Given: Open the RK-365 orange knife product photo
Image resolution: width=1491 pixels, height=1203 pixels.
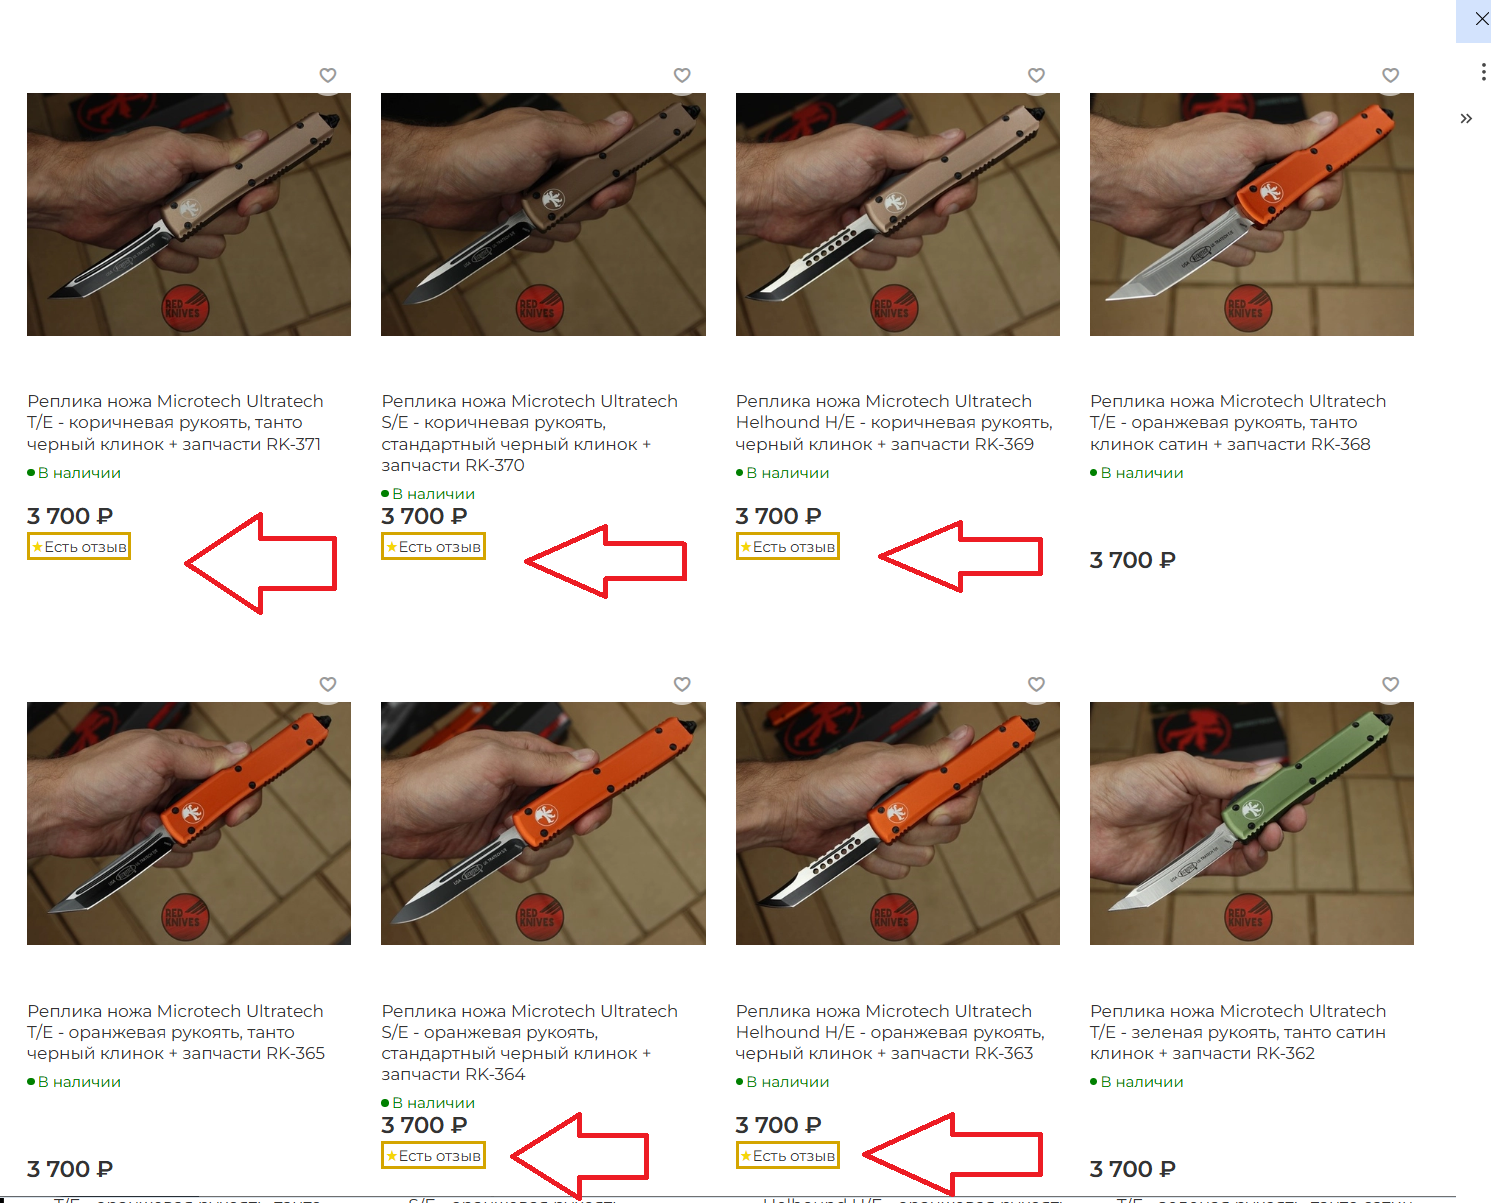Looking at the screenshot, I should [x=189, y=823].
